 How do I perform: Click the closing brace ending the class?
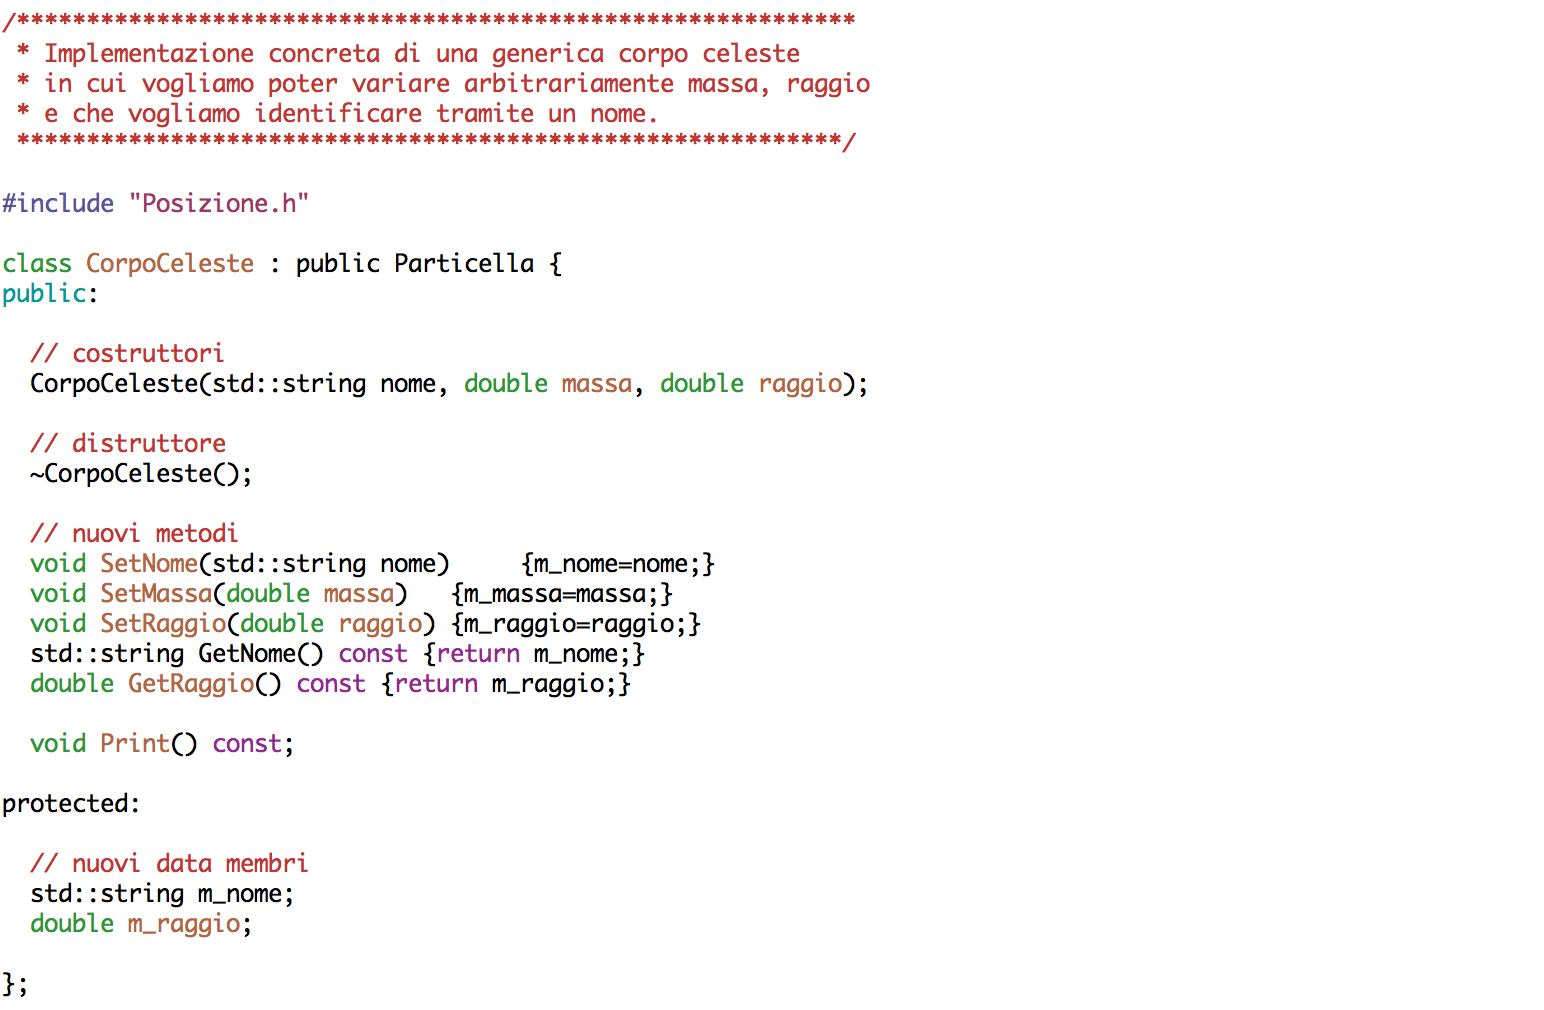pos(9,983)
